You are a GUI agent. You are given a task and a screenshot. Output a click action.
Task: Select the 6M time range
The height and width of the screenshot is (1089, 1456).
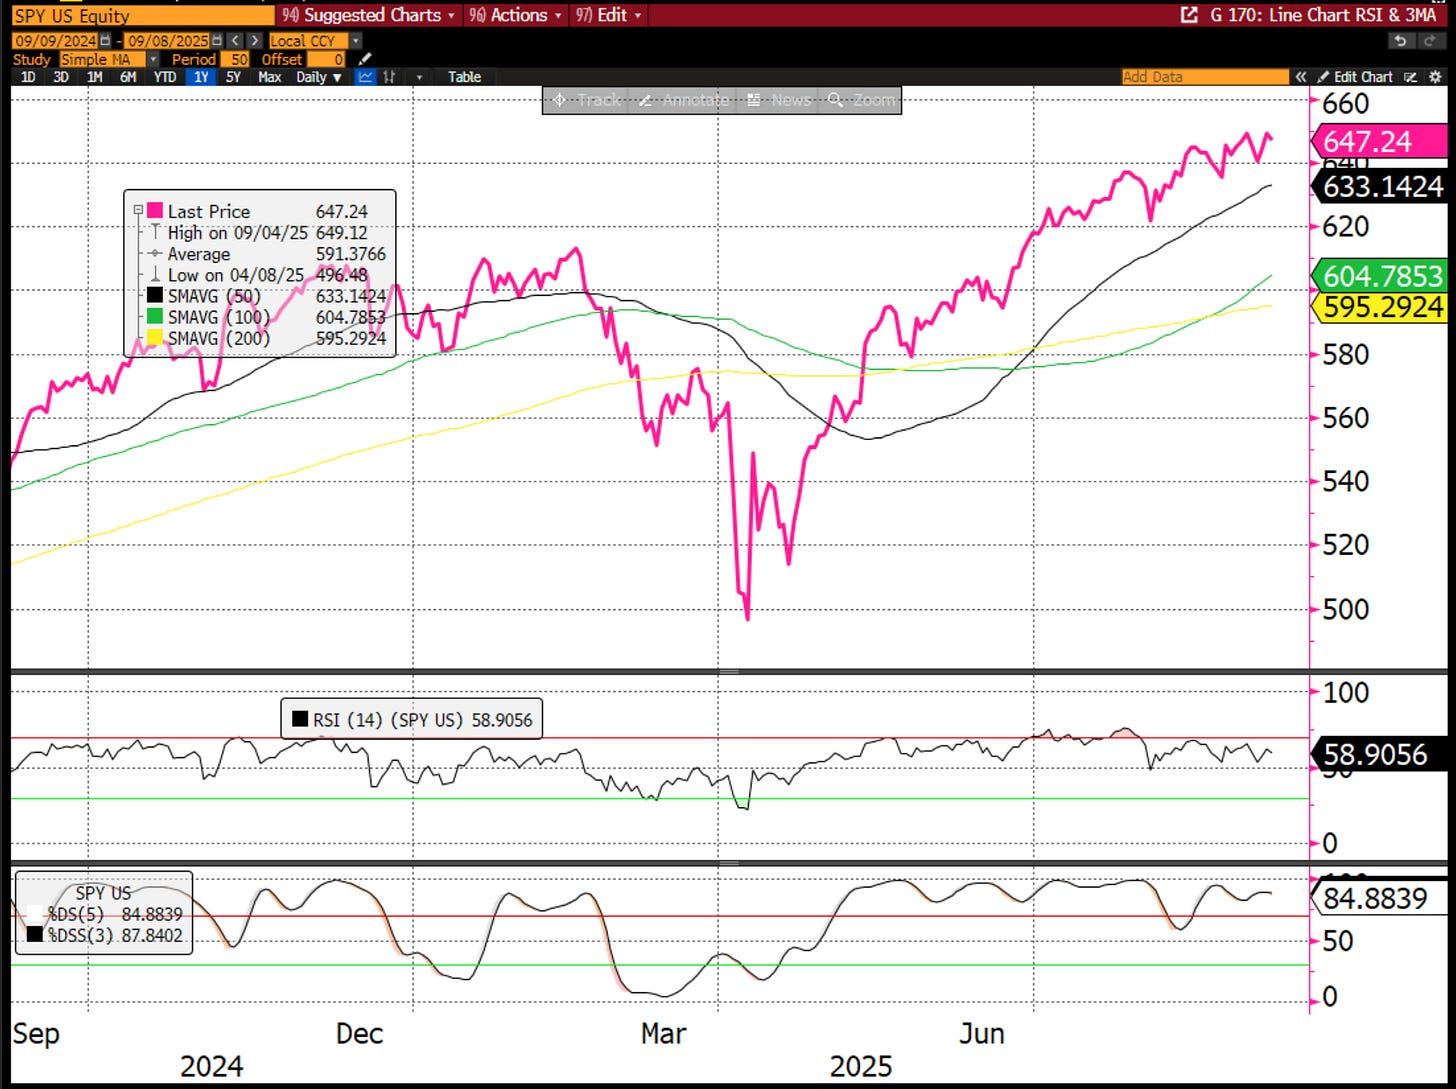coord(127,77)
